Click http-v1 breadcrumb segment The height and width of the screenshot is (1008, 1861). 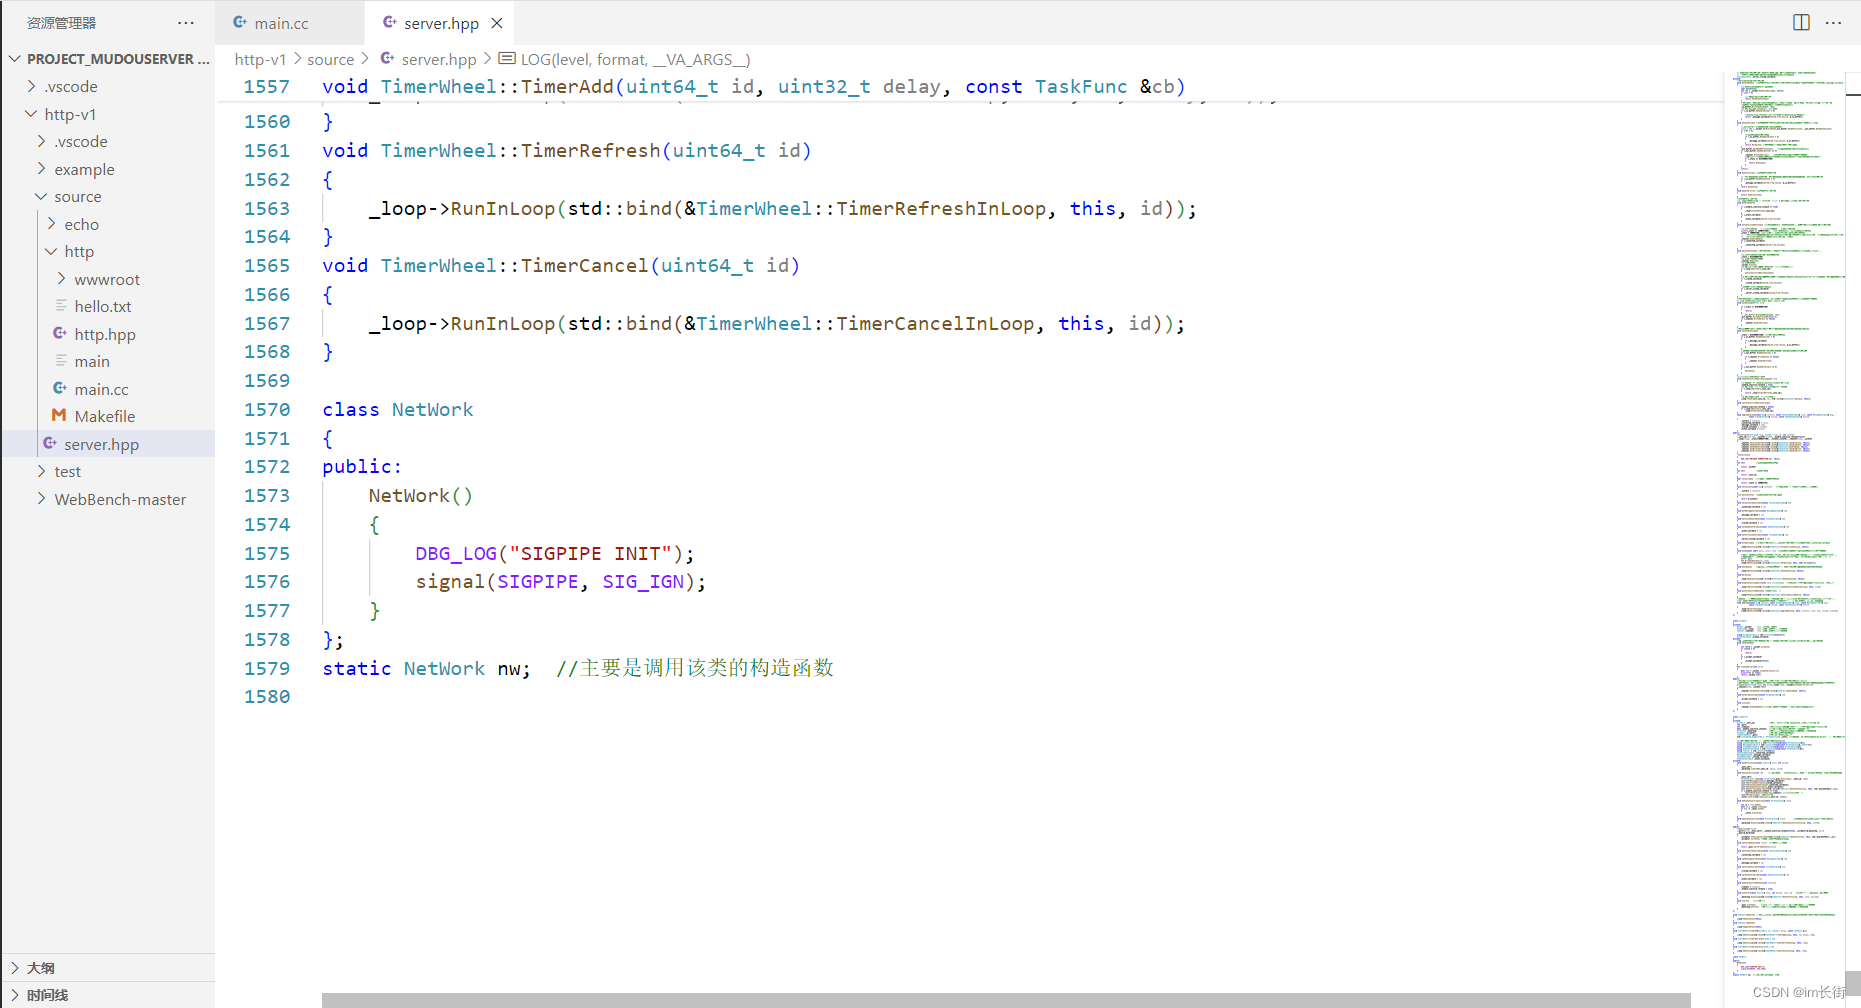click(x=260, y=59)
